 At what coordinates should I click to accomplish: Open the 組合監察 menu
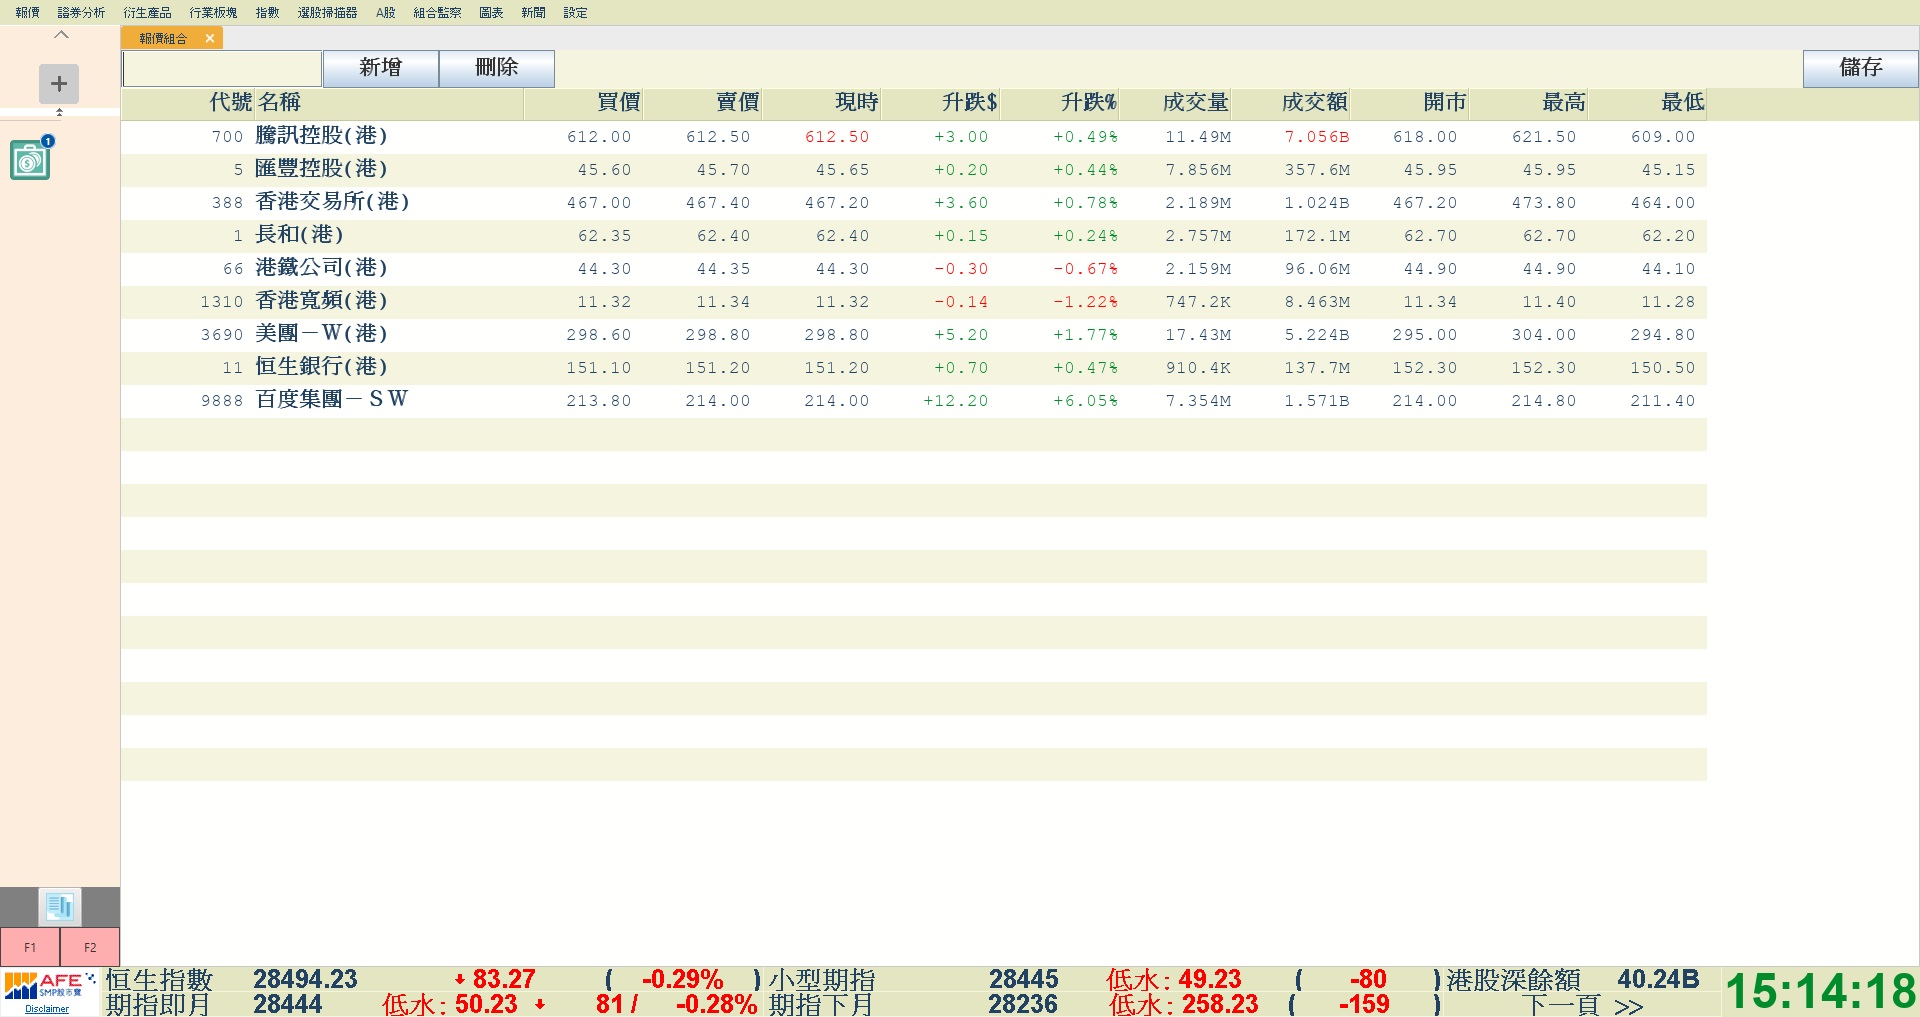pos(437,12)
